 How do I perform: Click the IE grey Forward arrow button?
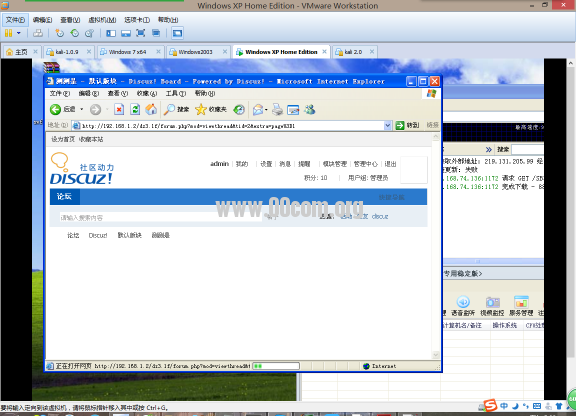click(96, 109)
